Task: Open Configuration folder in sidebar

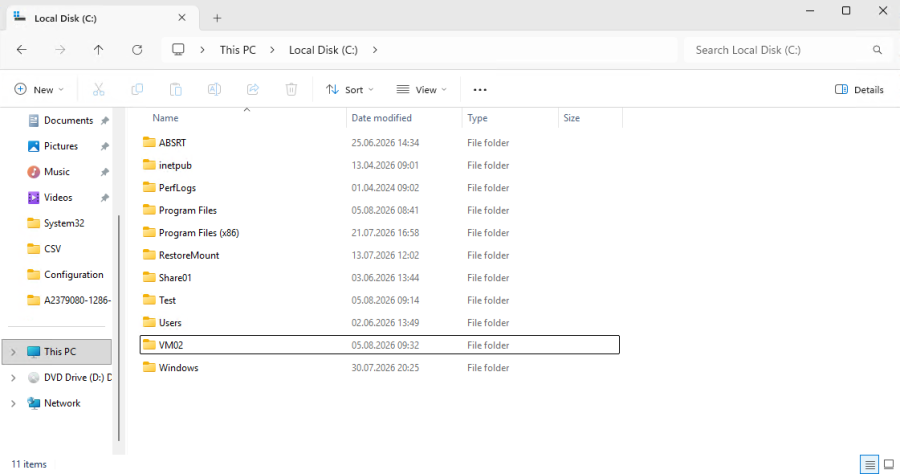Action: point(73,275)
